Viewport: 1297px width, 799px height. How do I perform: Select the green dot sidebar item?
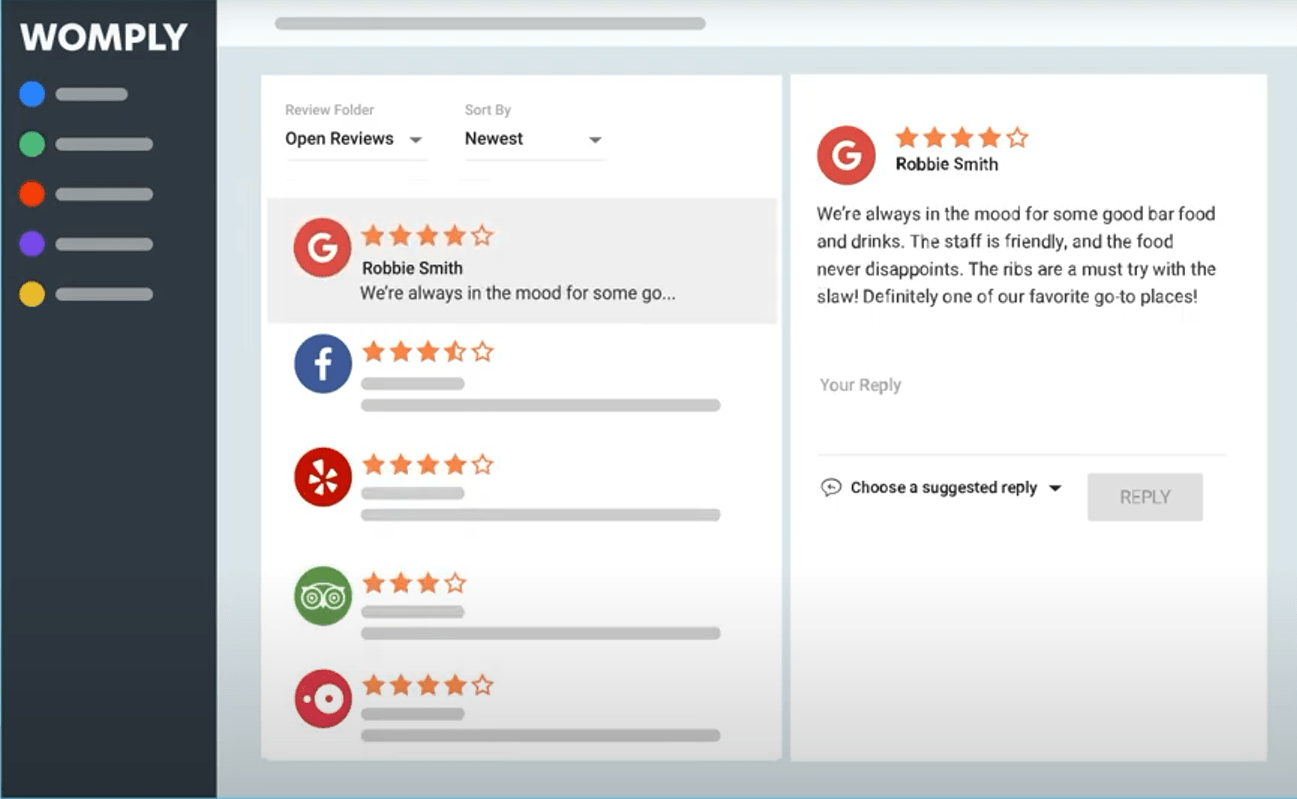click(32, 144)
